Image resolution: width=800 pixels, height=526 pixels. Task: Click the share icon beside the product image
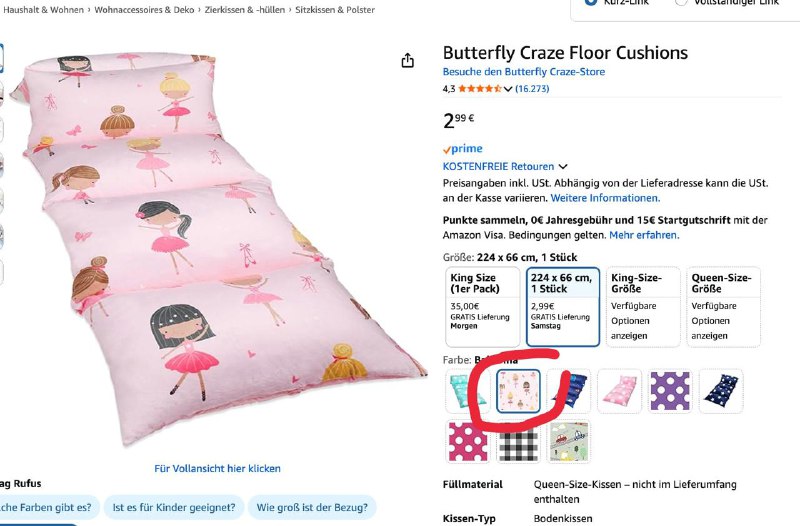(x=407, y=61)
